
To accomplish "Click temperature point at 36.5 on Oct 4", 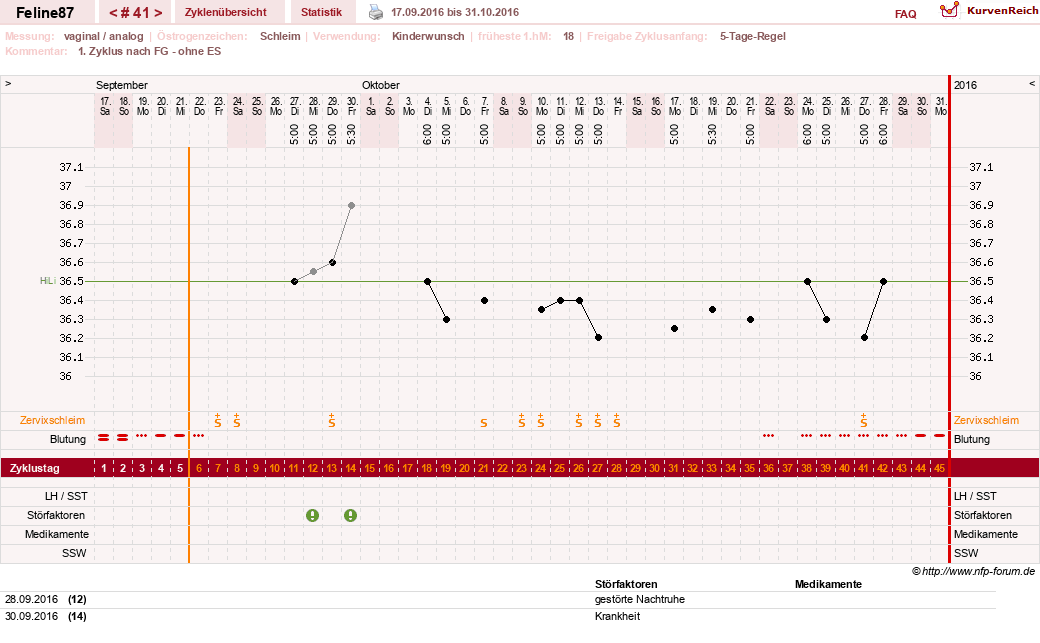I will (x=427, y=281).
